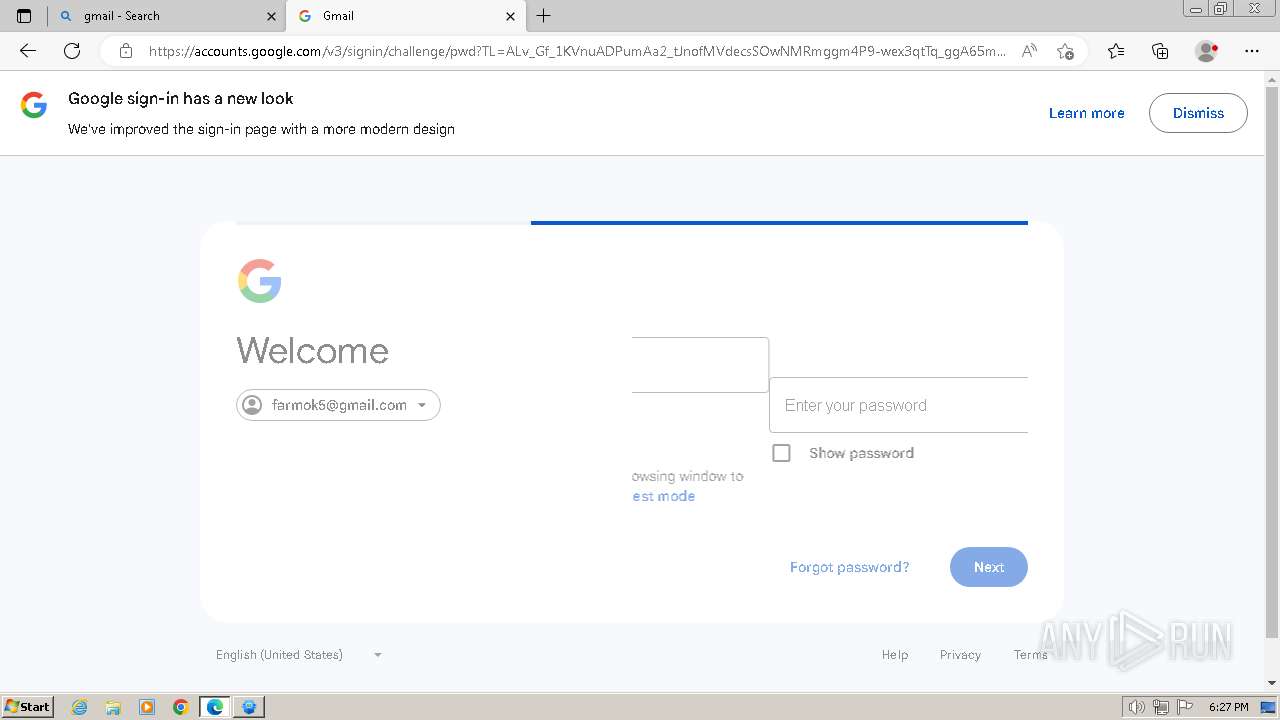Image resolution: width=1280 pixels, height=720 pixels.
Task: Close the Gmail tab
Action: [511, 16]
